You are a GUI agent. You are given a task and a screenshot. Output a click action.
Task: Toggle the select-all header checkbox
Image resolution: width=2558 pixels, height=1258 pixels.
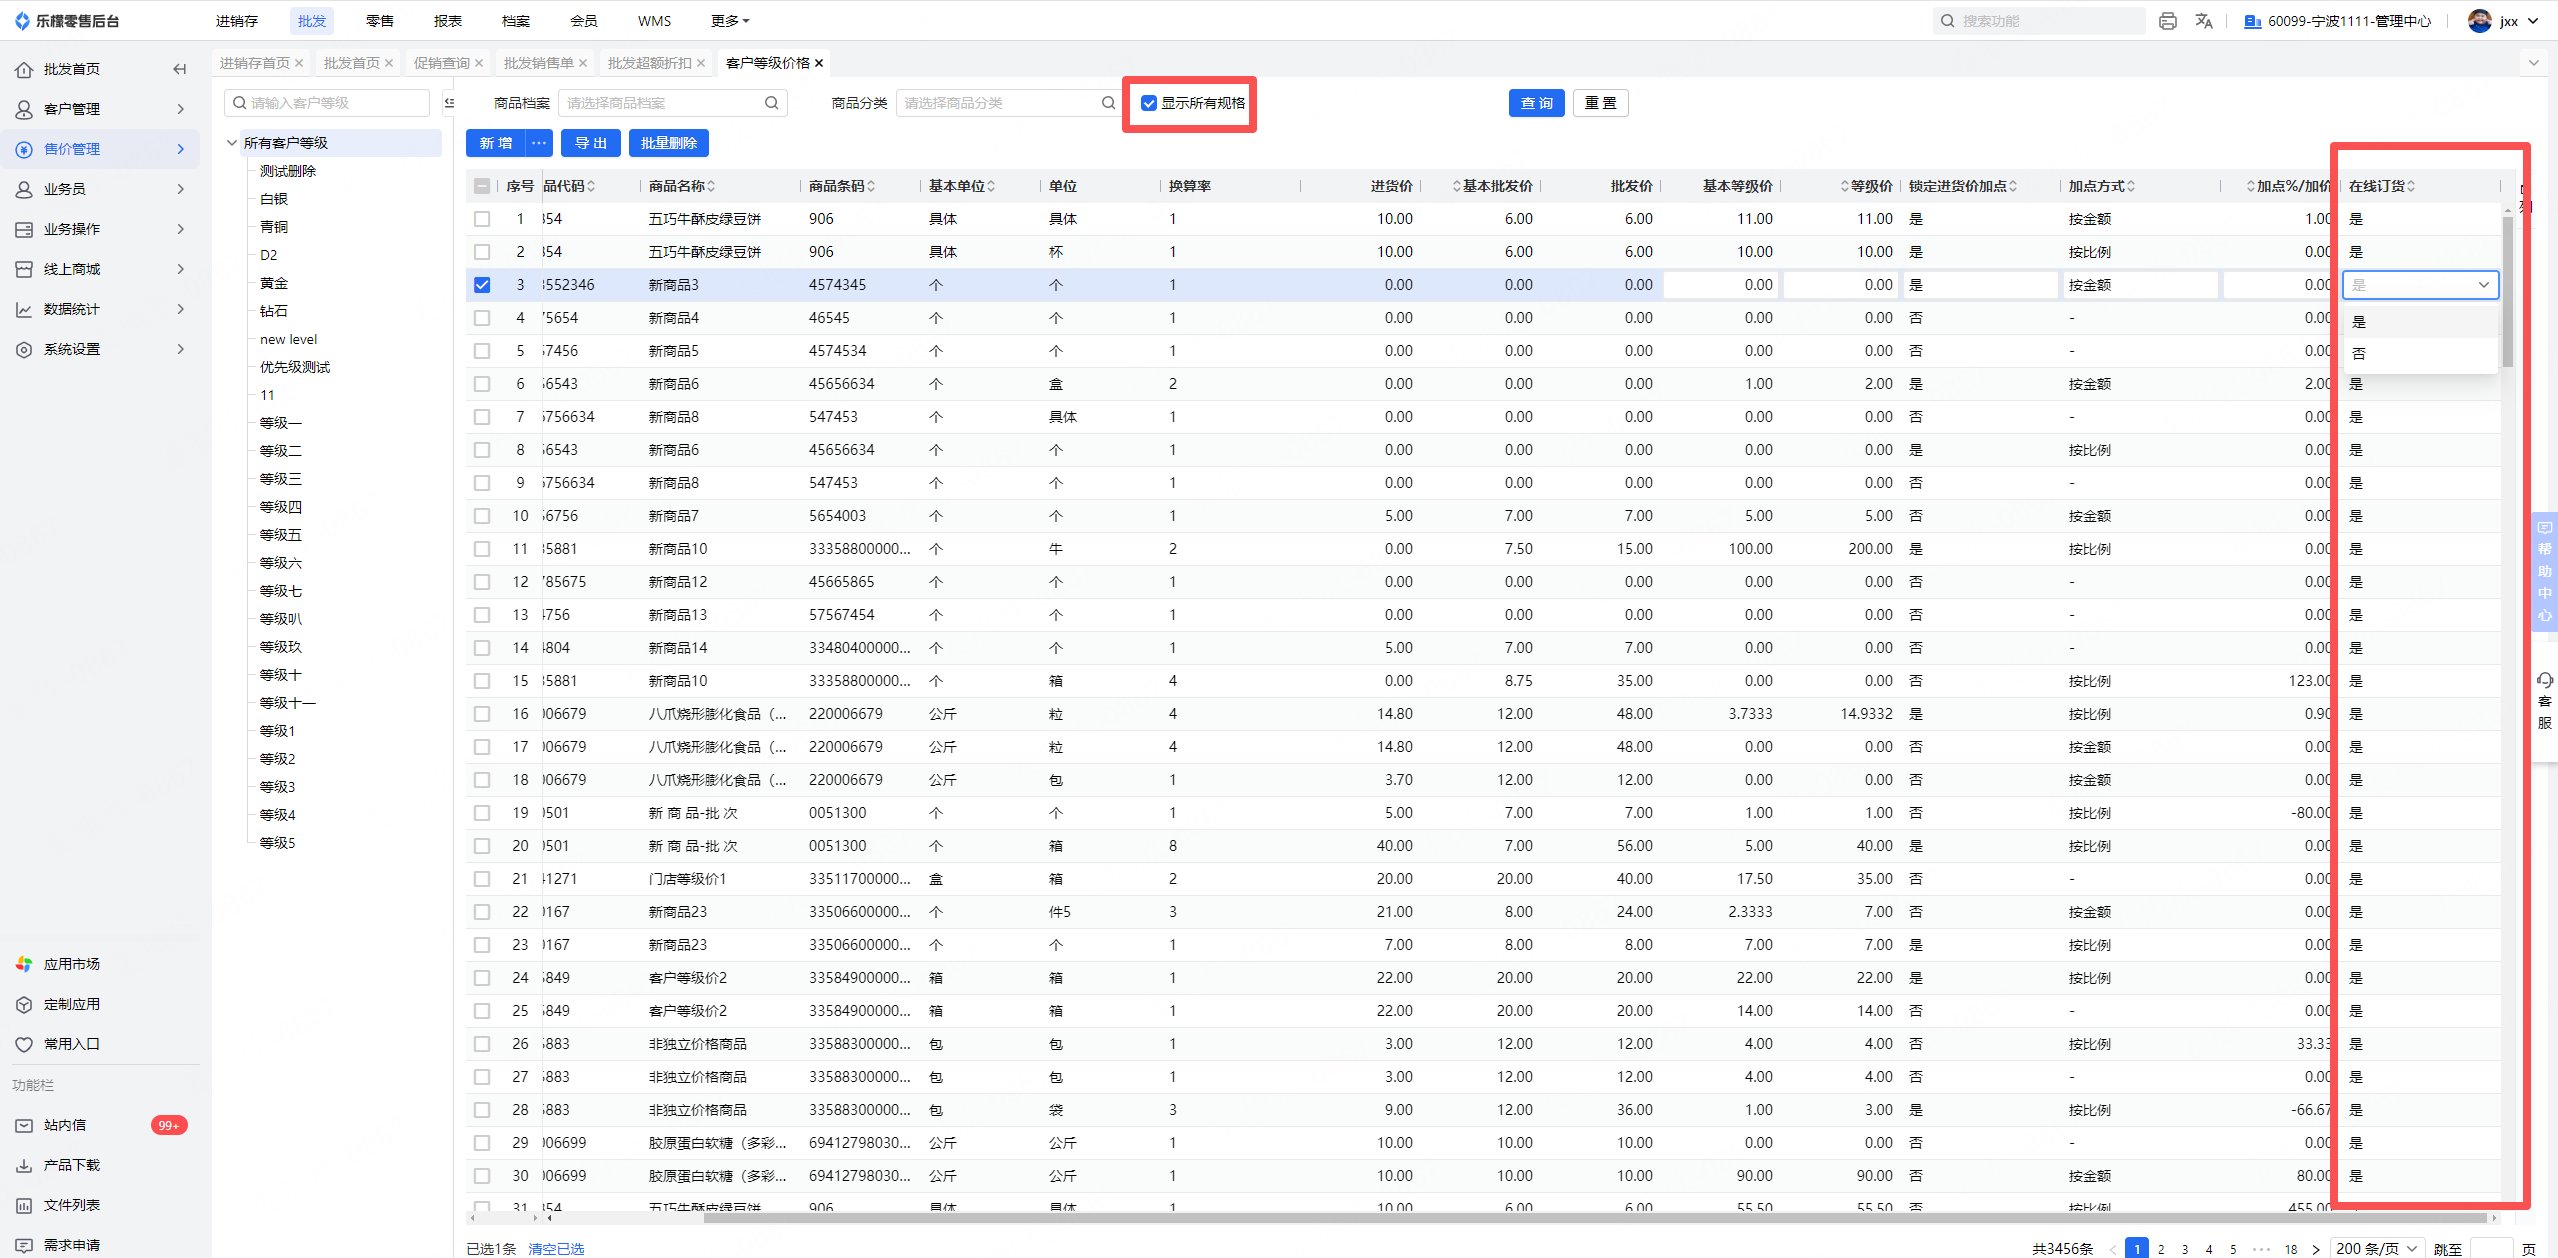(482, 186)
